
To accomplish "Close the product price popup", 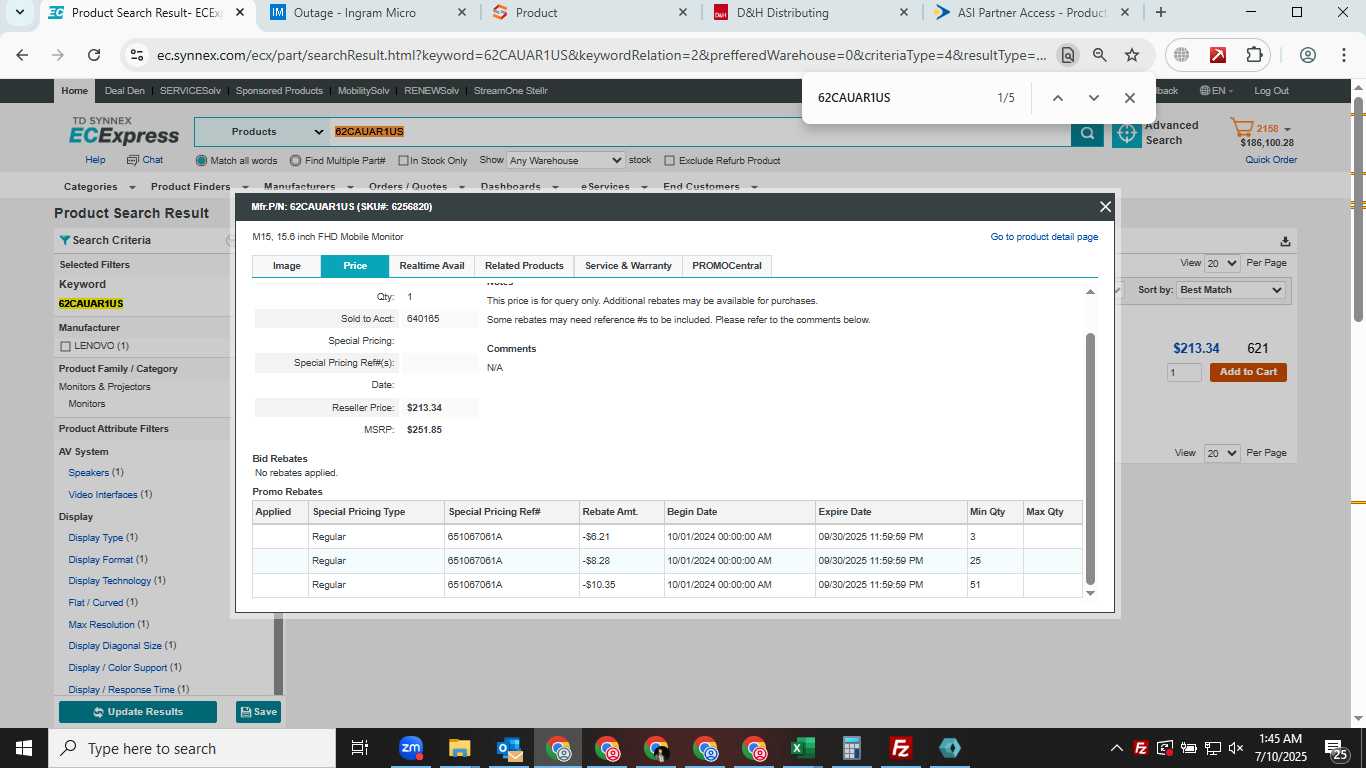I will click(x=1105, y=207).
